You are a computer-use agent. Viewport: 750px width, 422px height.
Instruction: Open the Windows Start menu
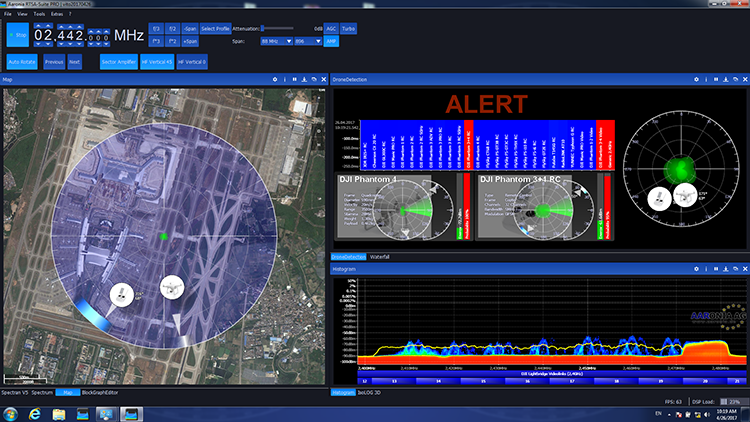tap(10, 414)
